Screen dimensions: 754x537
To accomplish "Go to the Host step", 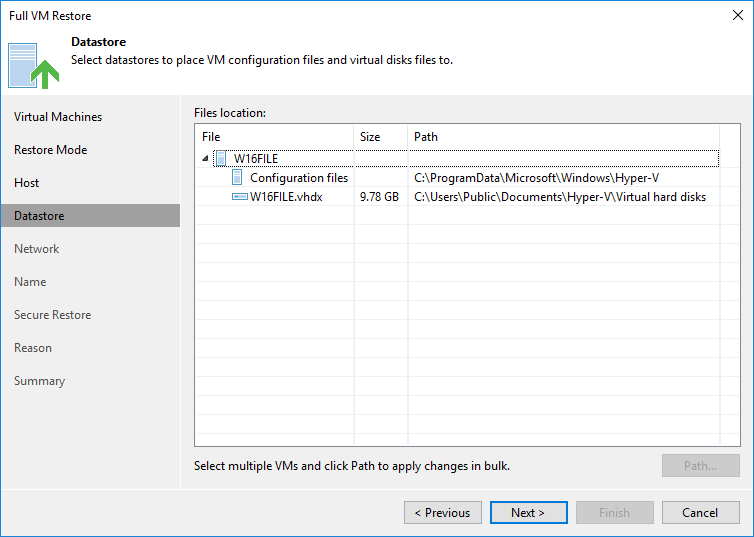I will point(26,183).
